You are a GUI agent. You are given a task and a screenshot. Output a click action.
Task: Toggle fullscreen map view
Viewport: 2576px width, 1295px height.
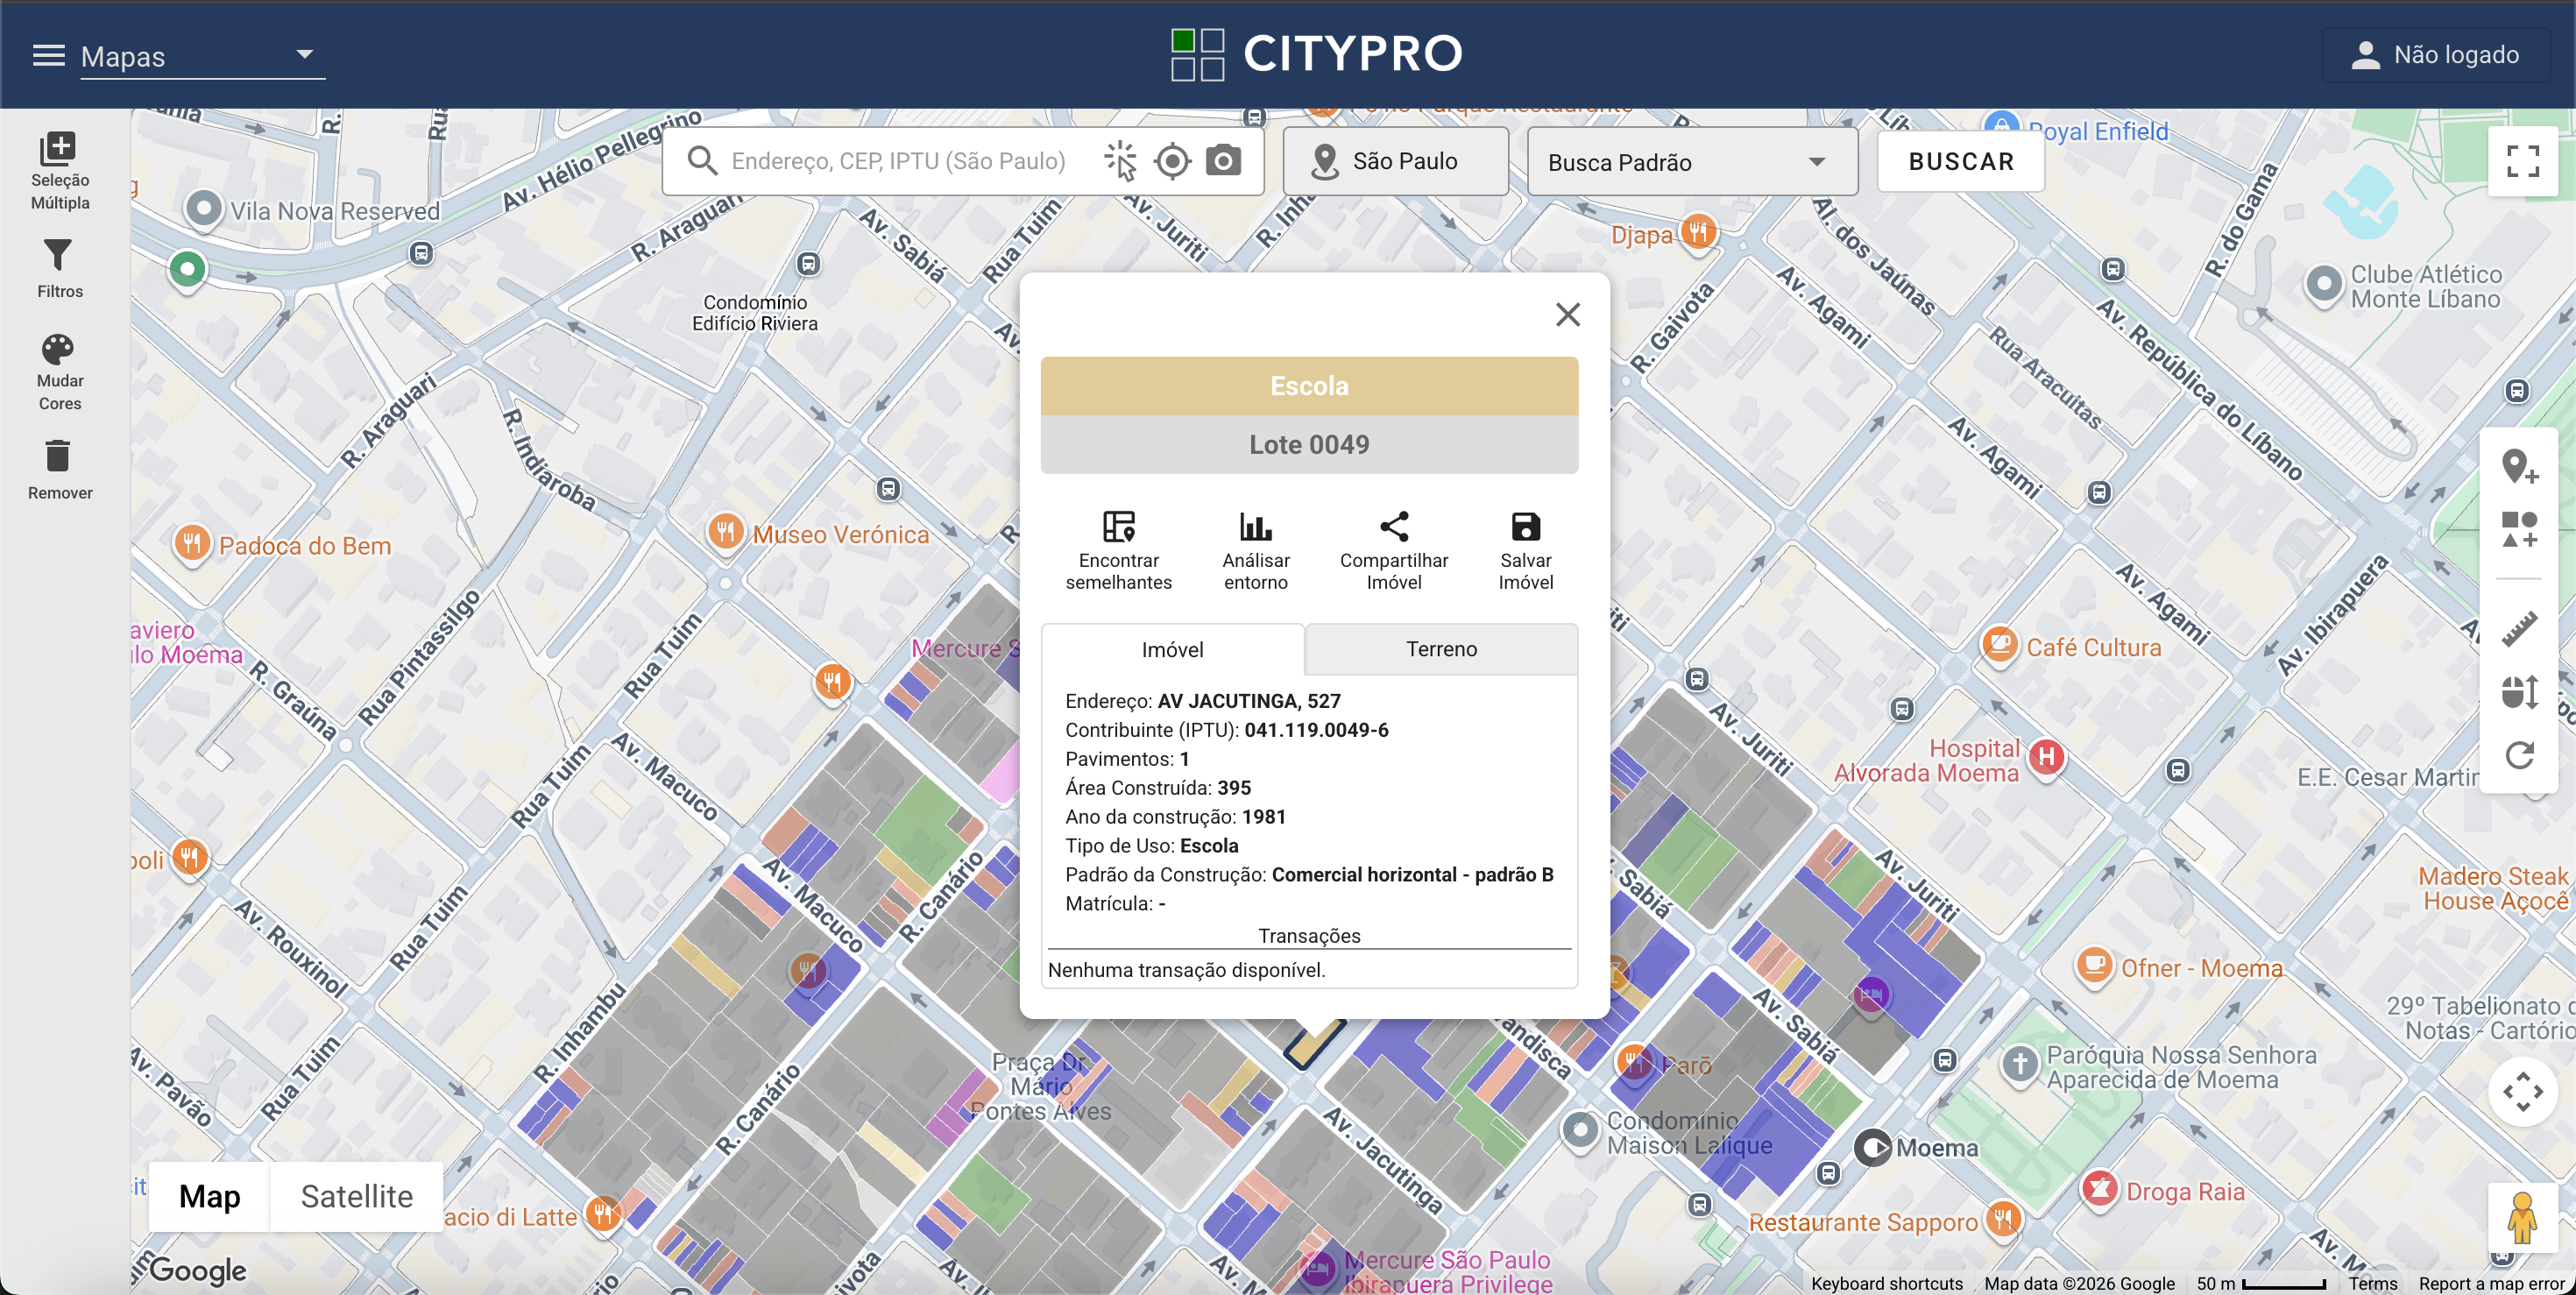[2522, 161]
